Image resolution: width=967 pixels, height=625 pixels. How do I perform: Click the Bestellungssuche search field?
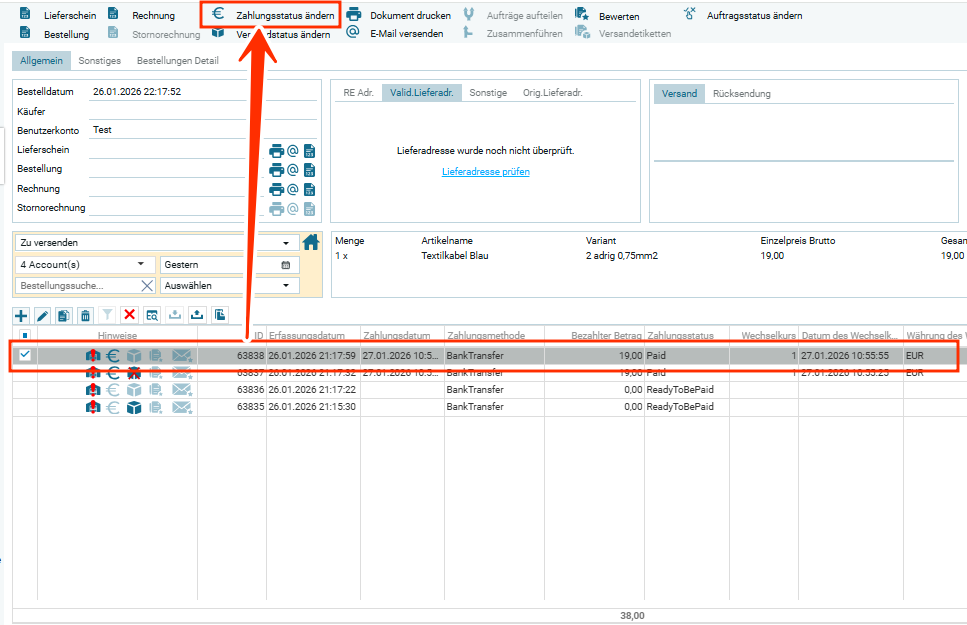[x=75, y=286]
